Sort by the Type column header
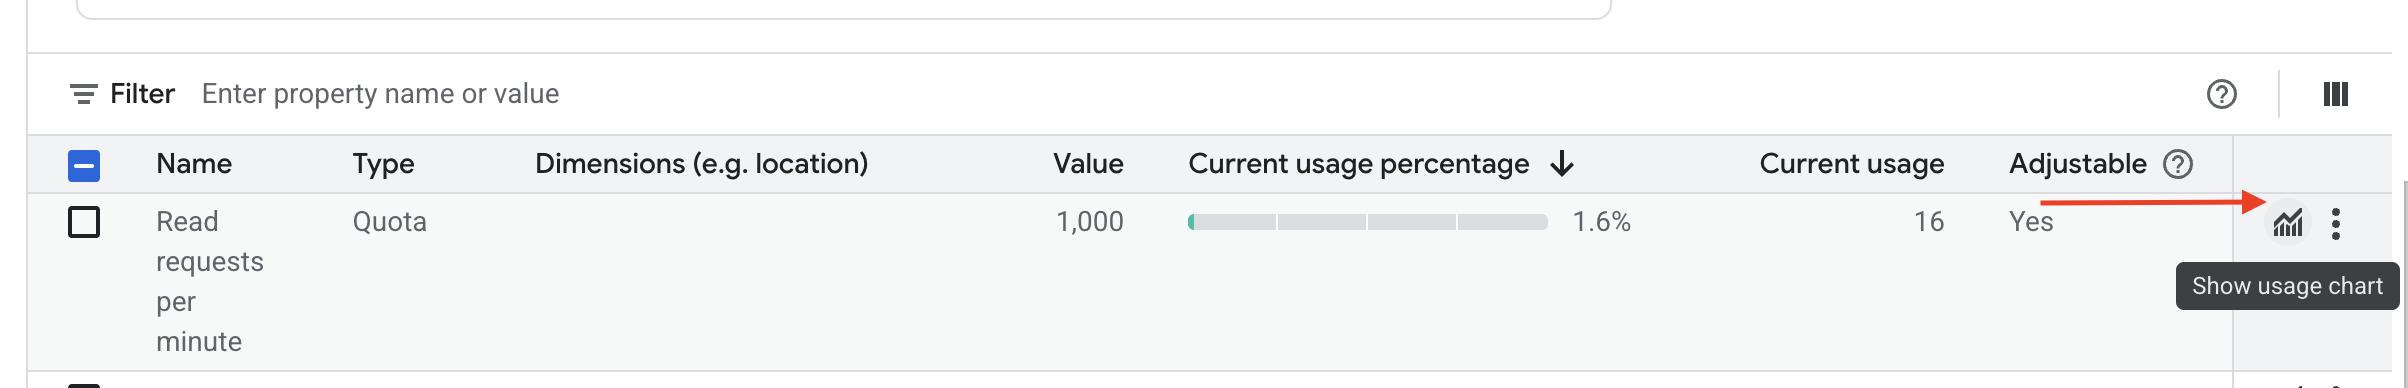This screenshot has width=2408, height=388. pyautogui.click(x=383, y=164)
